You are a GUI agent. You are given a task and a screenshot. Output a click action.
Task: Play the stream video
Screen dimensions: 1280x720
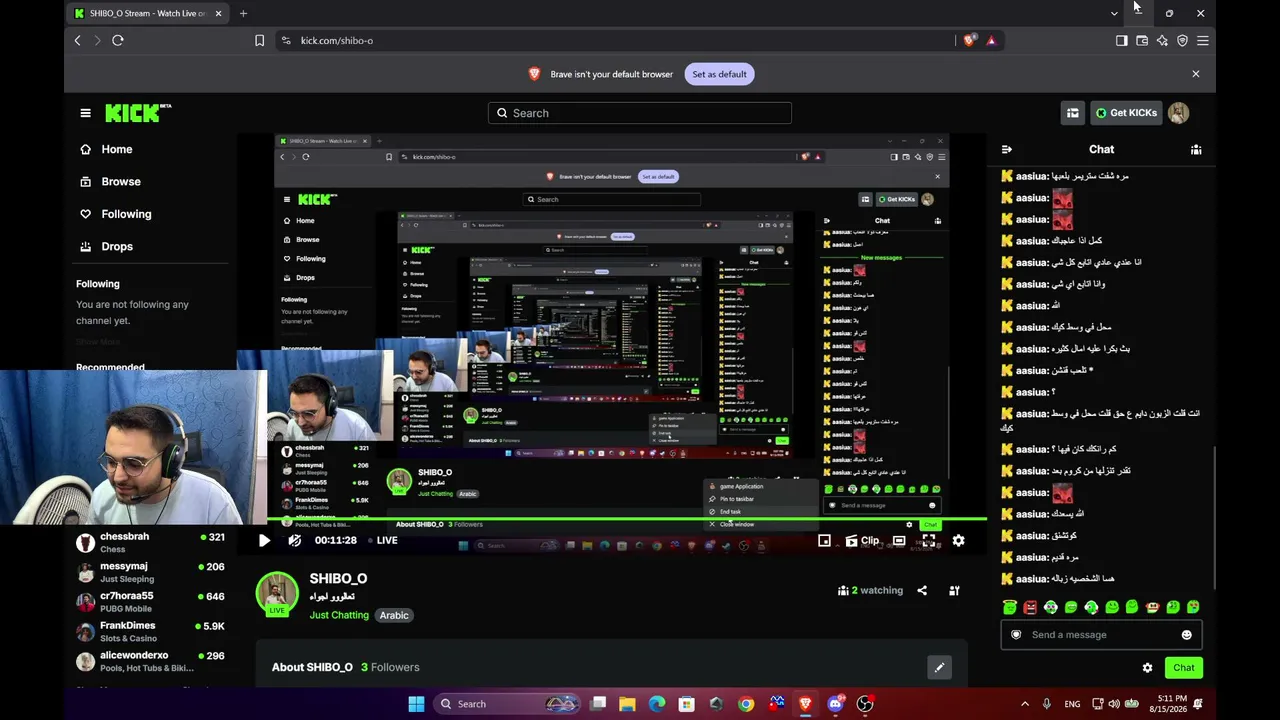[264, 540]
